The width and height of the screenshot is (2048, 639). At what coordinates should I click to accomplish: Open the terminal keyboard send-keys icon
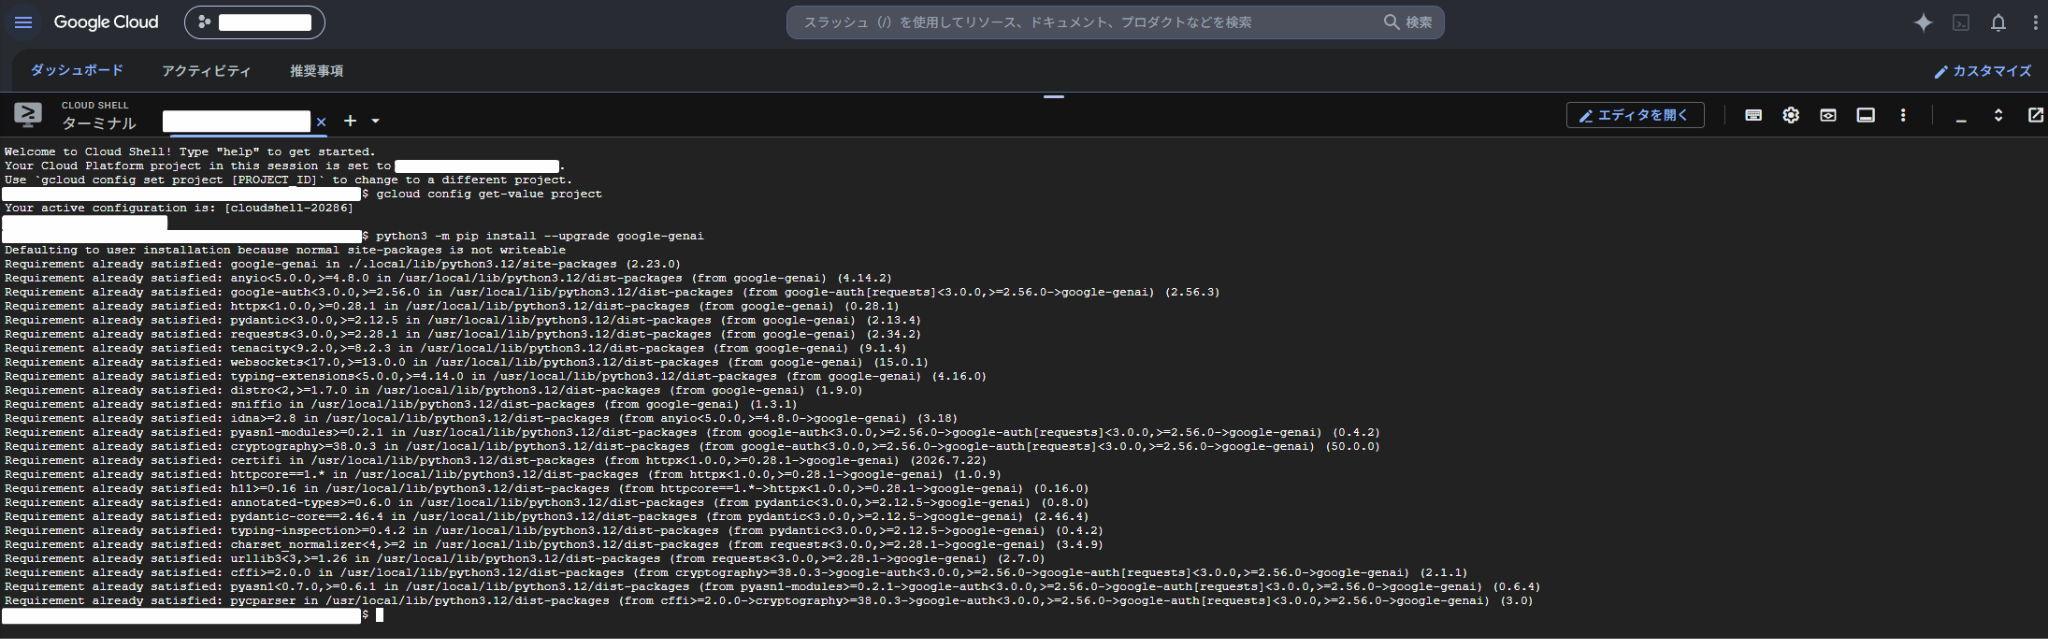pos(1753,115)
